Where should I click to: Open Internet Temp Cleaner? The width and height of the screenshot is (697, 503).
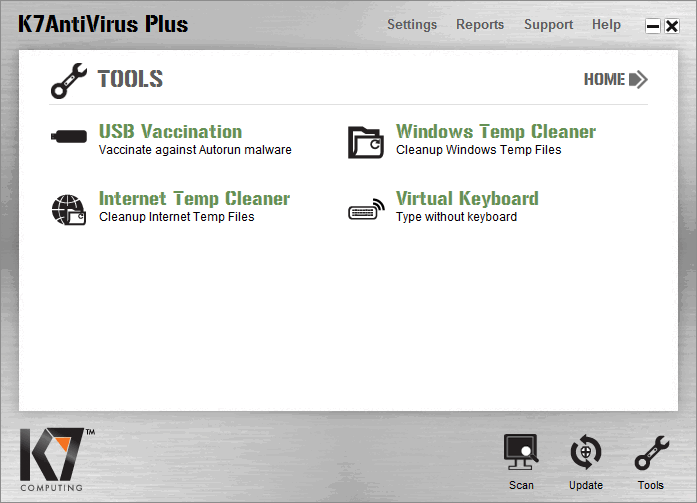194,199
